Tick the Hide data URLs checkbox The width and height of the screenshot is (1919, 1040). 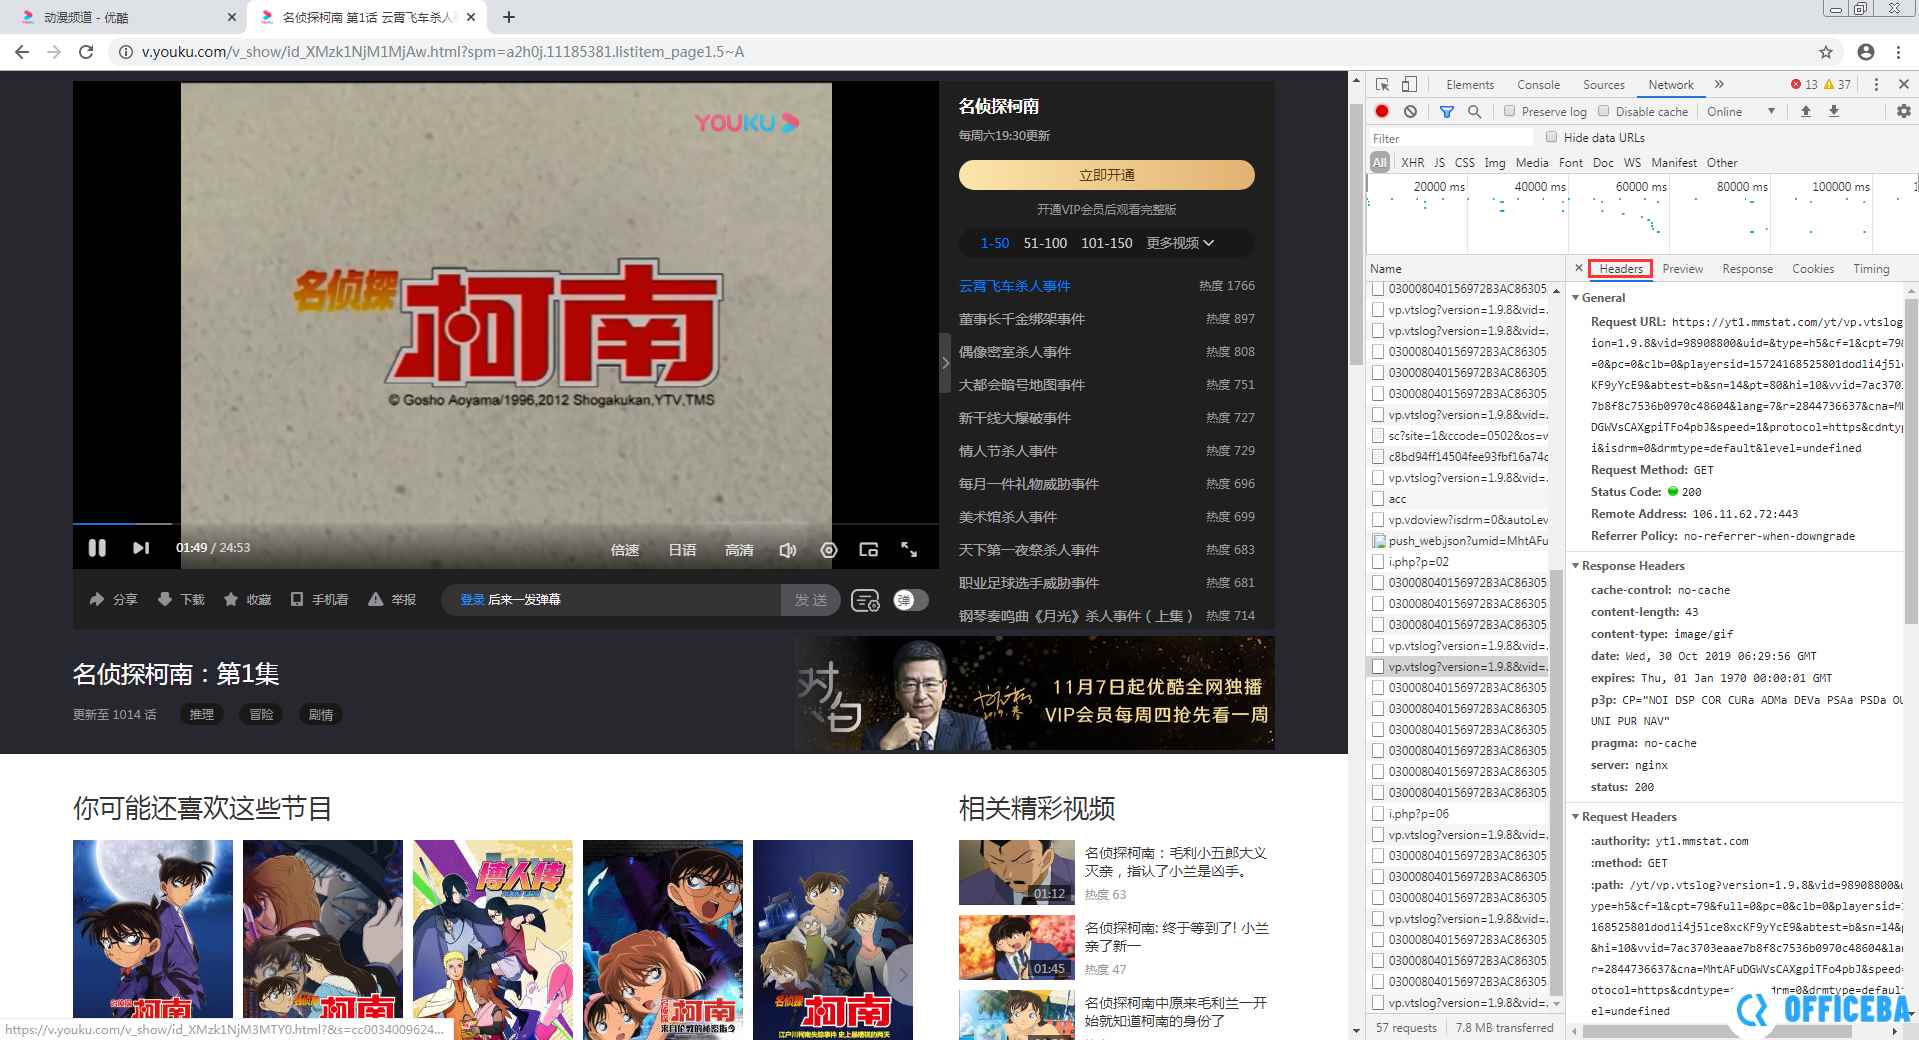coord(1552,137)
